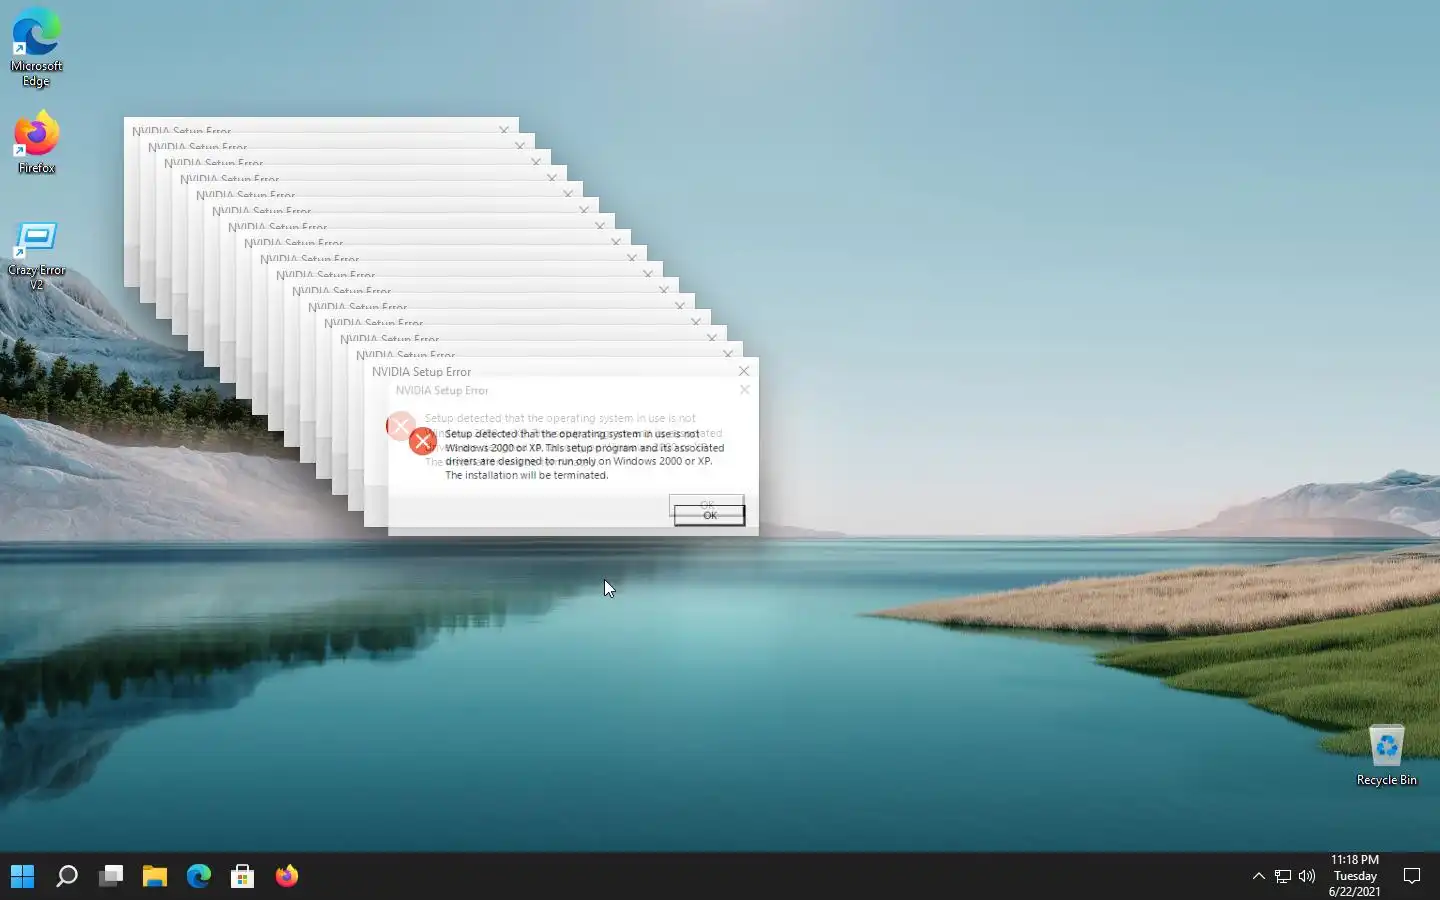Open the clock and date flyout
The image size is (1440, 900).
tap(1355, 876)
